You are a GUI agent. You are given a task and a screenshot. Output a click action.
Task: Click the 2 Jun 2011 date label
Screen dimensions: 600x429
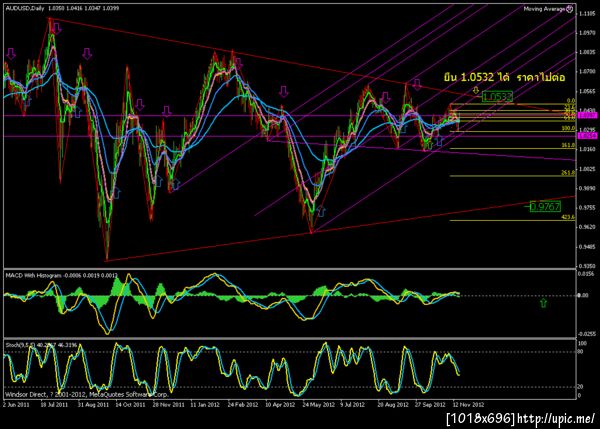click(16, 405)
